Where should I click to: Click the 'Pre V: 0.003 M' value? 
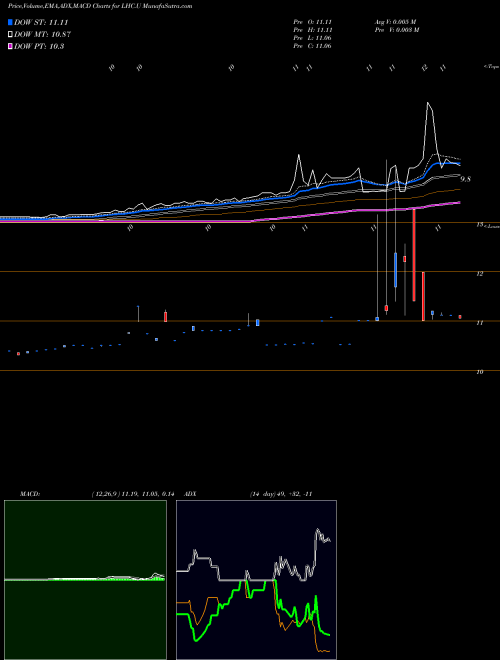(397, 30)
